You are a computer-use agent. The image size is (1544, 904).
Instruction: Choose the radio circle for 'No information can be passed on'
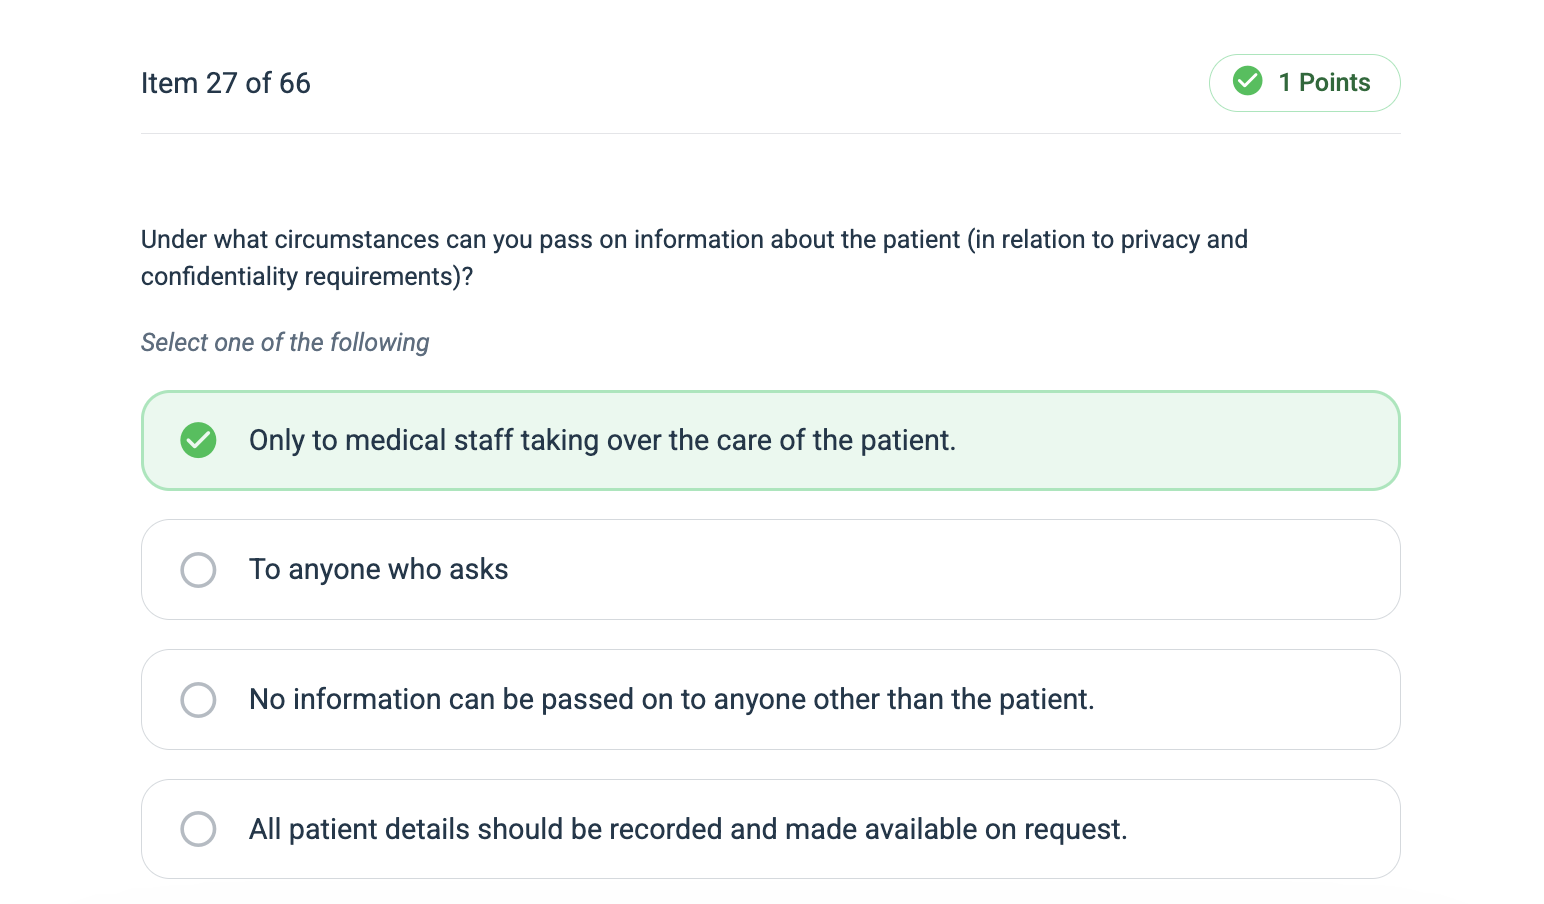tap(198, 700)
